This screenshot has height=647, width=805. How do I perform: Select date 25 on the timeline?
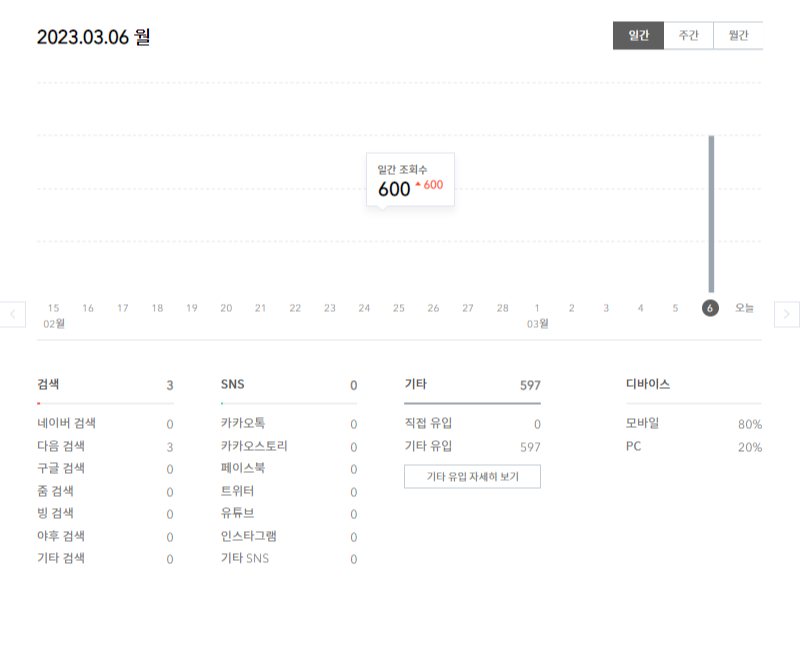[x=399, y=308]
